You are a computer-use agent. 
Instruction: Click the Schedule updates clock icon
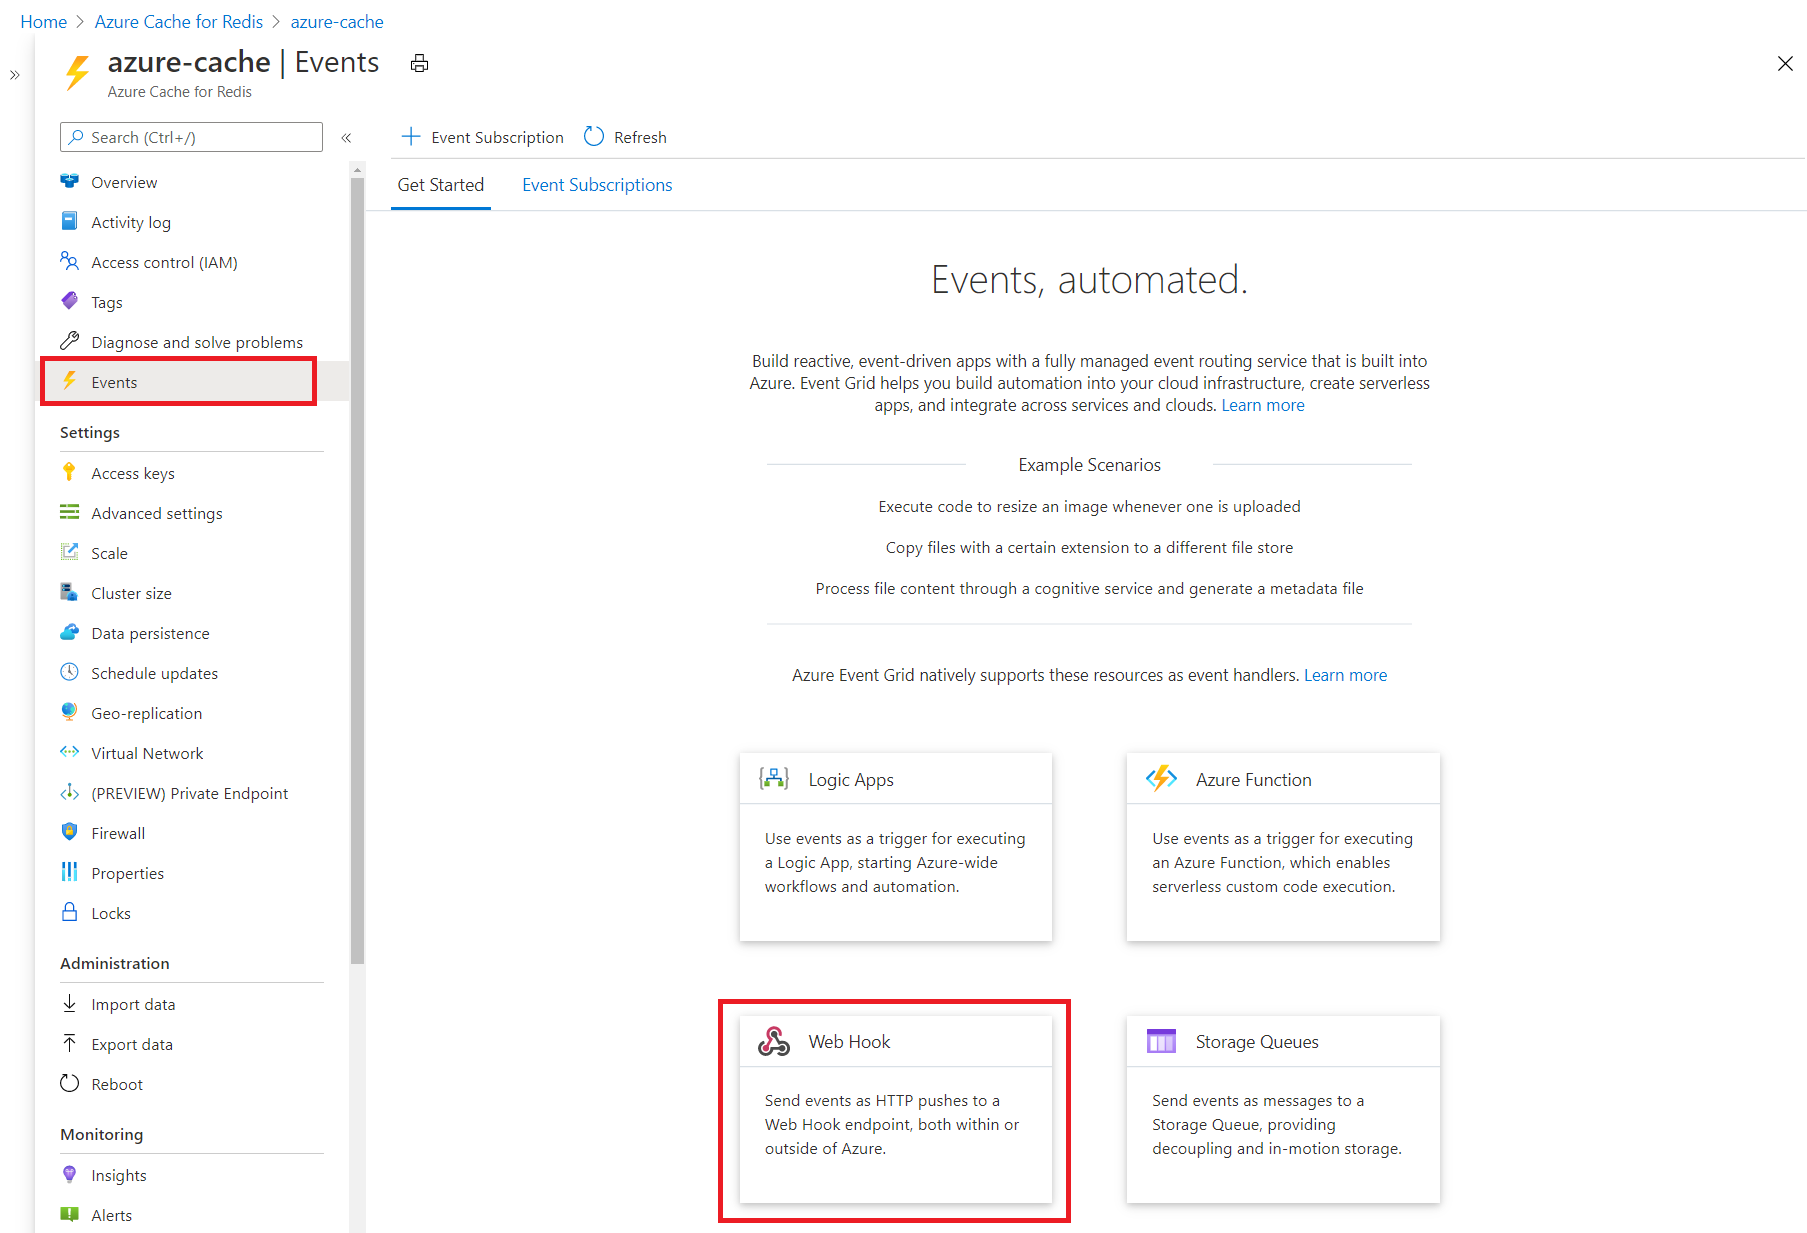click(x=69, y=672)
